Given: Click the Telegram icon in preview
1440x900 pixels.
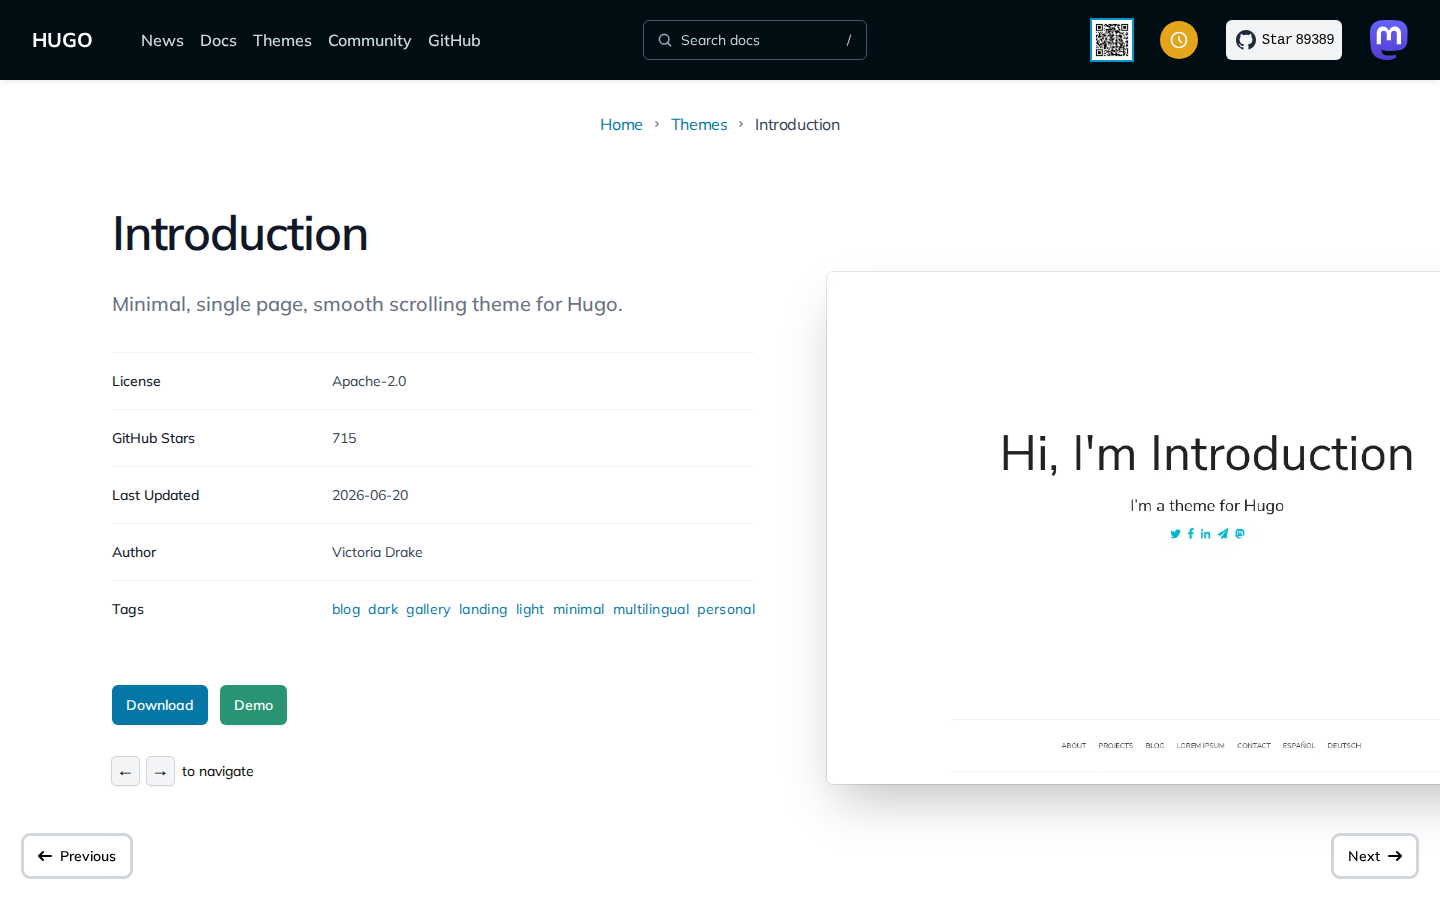Looking at the screenshot, I should coord(1223,534).
